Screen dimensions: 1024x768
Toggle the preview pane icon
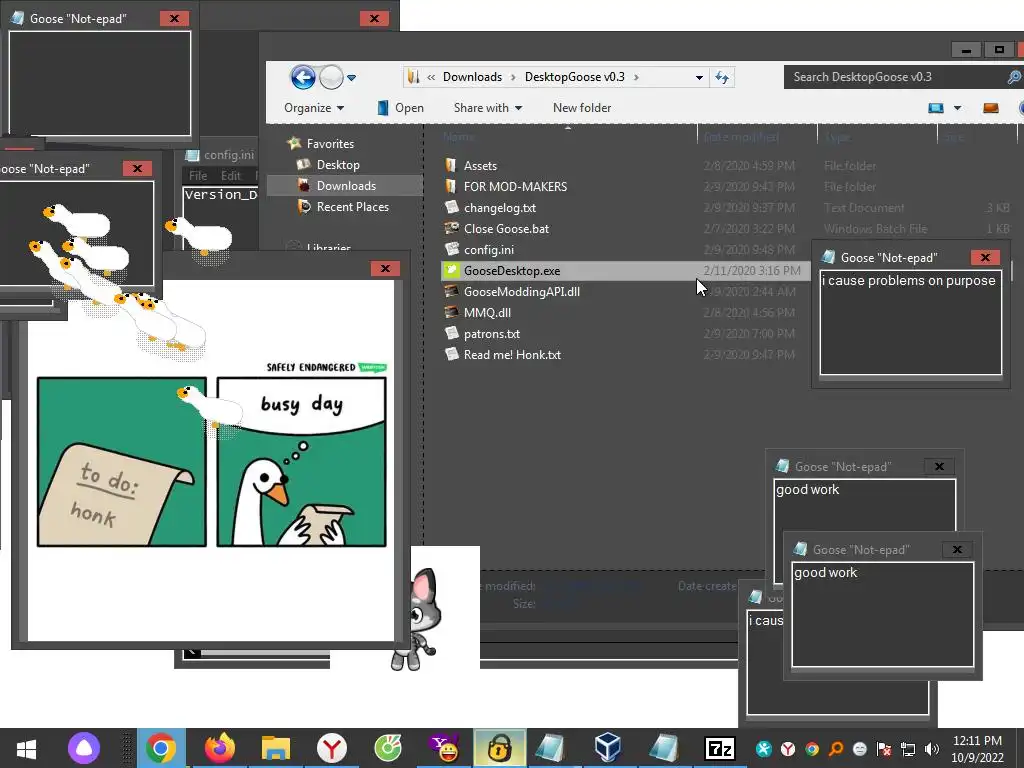pyautogui.click(x=991, y=108)
